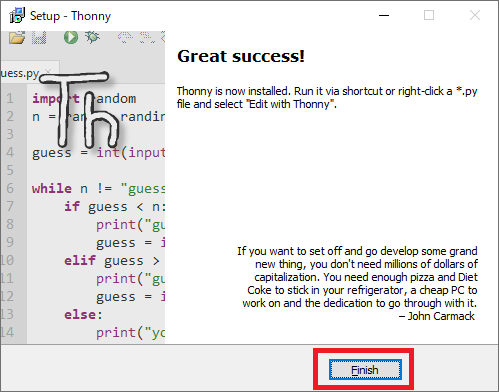Viewport: 499px width, 392px height.
Task: Click the step into arrow icon
Action: pyautogui.click(x=147, y=37)
